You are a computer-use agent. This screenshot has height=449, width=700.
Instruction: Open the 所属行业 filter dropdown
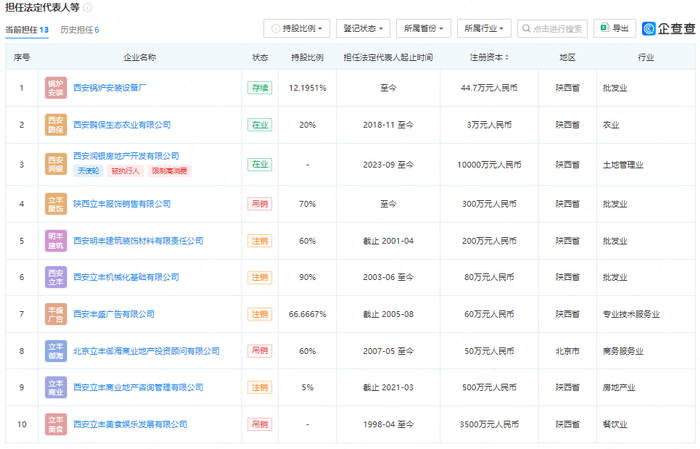click(484, 29)
